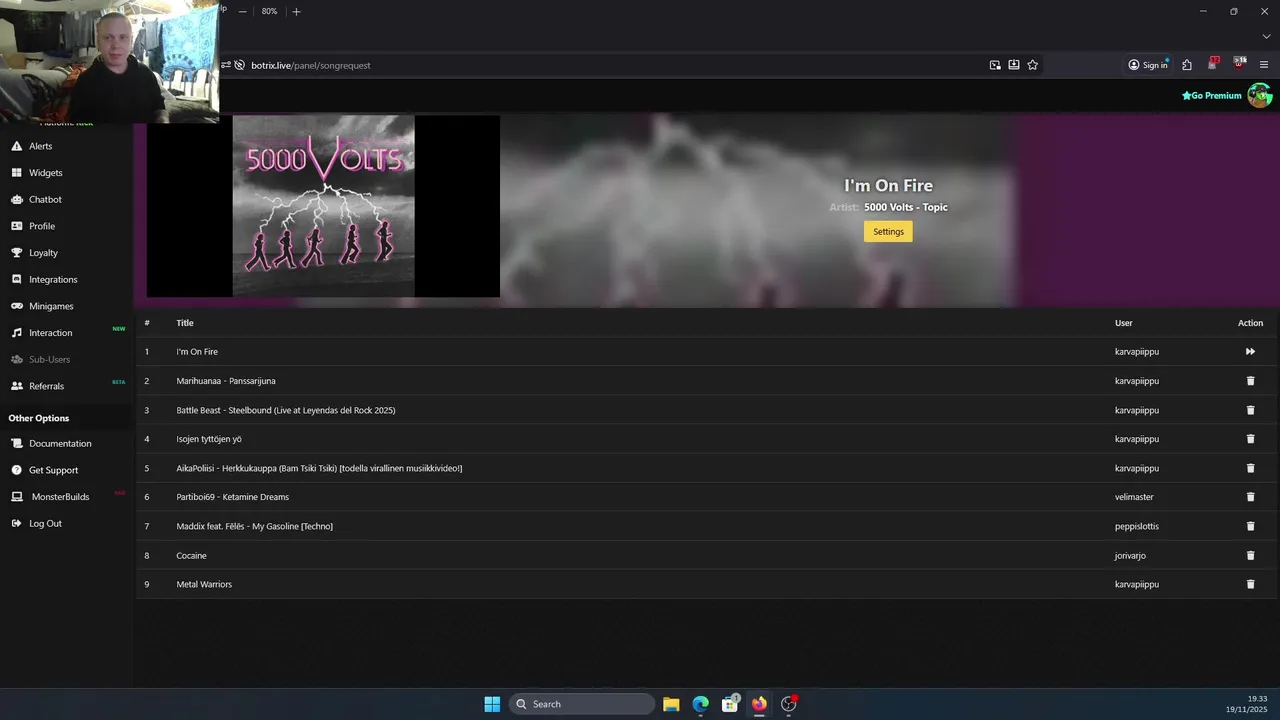
Task: Open the user avatar menu
Action: pyautogui.click(x=1259, y=95)
